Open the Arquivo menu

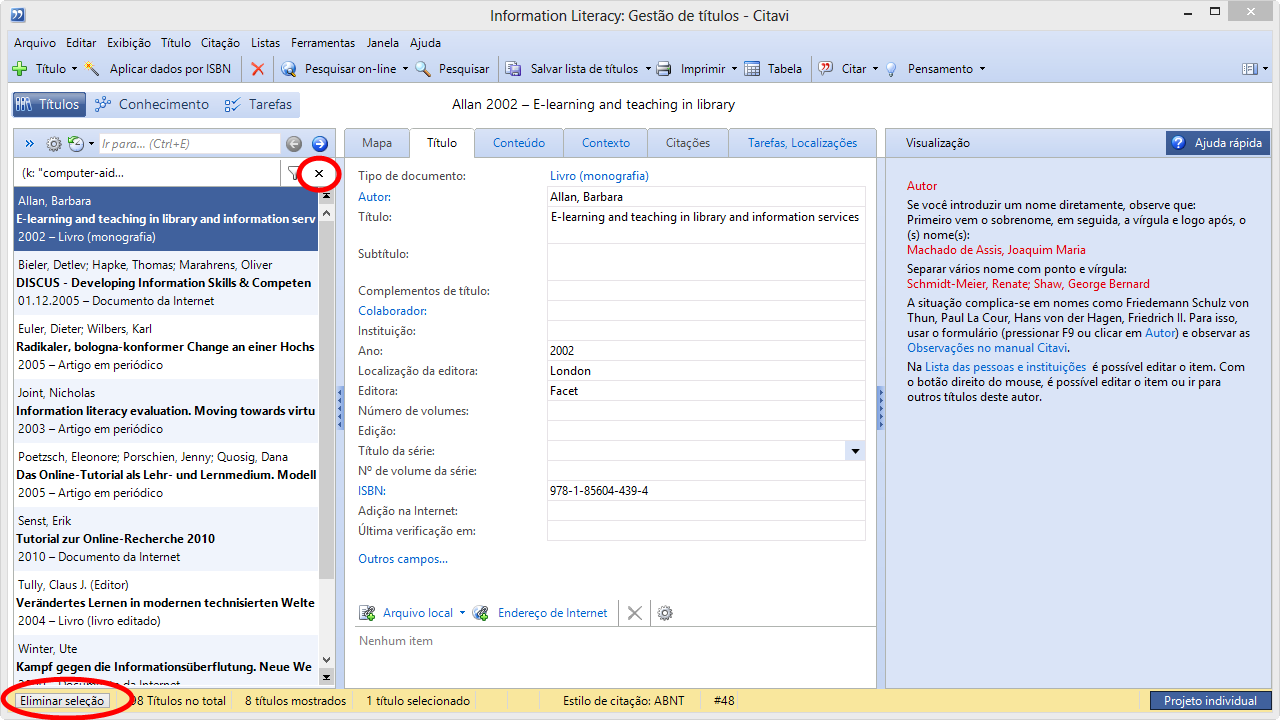35,43
